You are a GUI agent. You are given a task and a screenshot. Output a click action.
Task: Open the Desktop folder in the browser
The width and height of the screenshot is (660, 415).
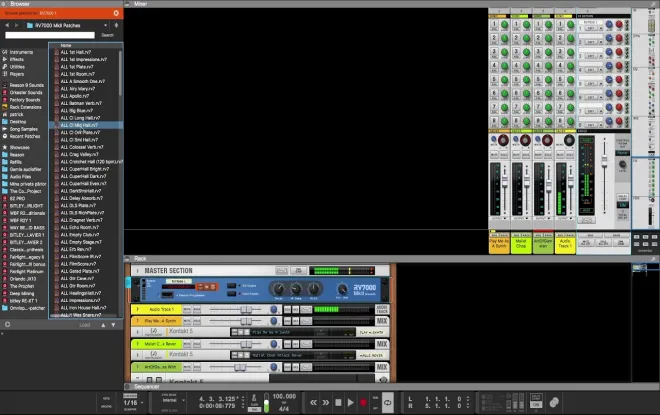pos(18,122)
